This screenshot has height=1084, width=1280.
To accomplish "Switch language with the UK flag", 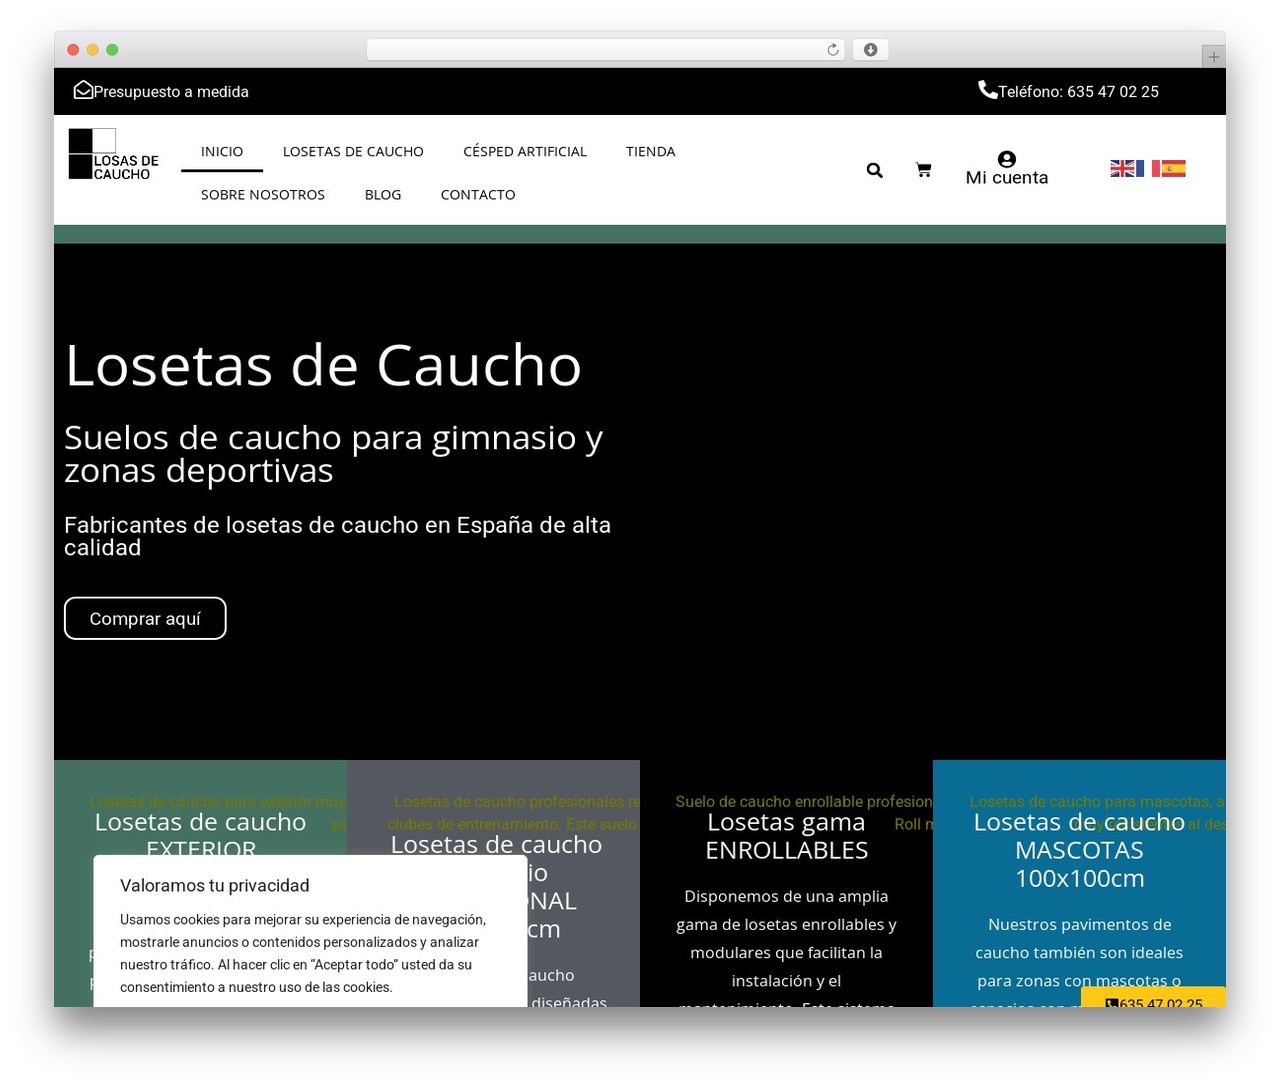I will click(x=1122, y=169).
